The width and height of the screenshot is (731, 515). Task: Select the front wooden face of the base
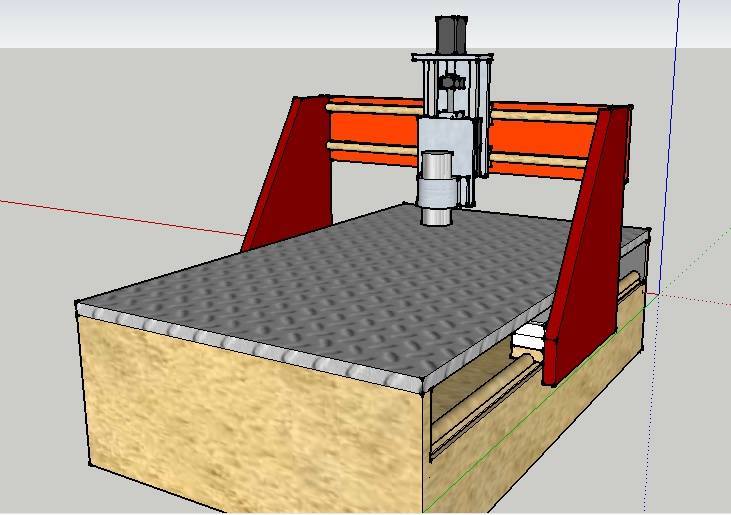point(250,420)
